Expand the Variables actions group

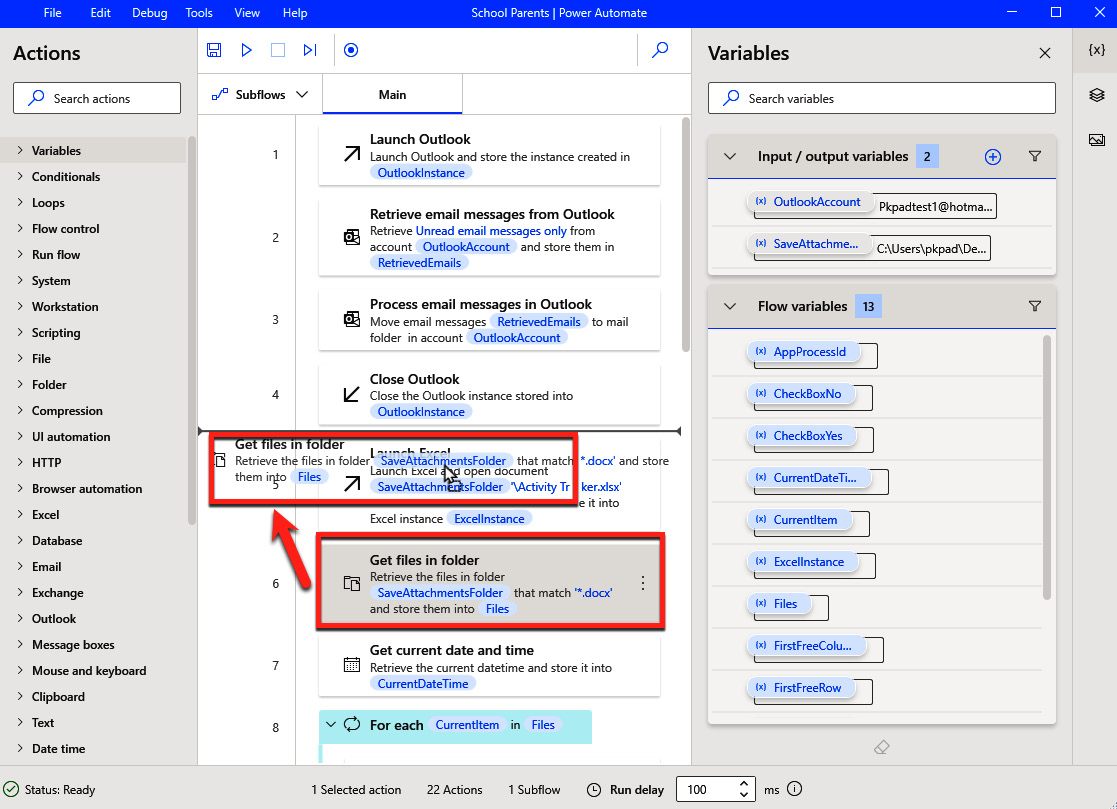point(20,150)
